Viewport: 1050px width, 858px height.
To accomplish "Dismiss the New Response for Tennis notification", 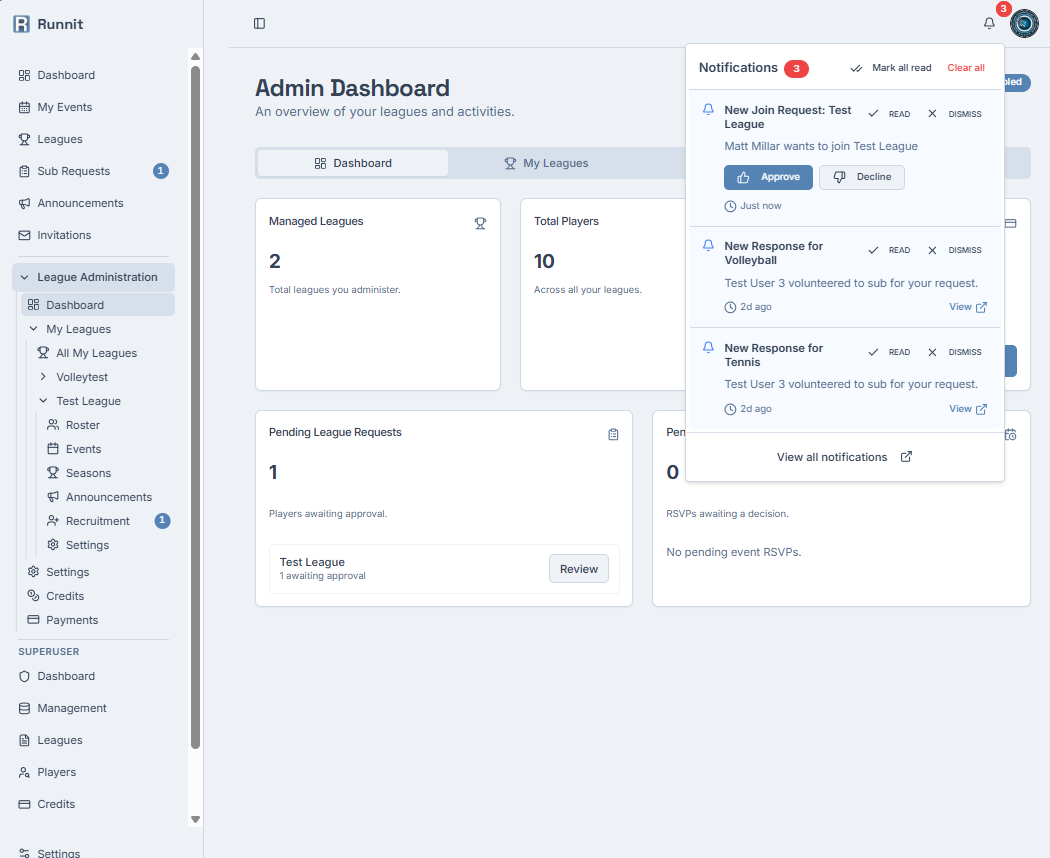I will coord(957,352).
